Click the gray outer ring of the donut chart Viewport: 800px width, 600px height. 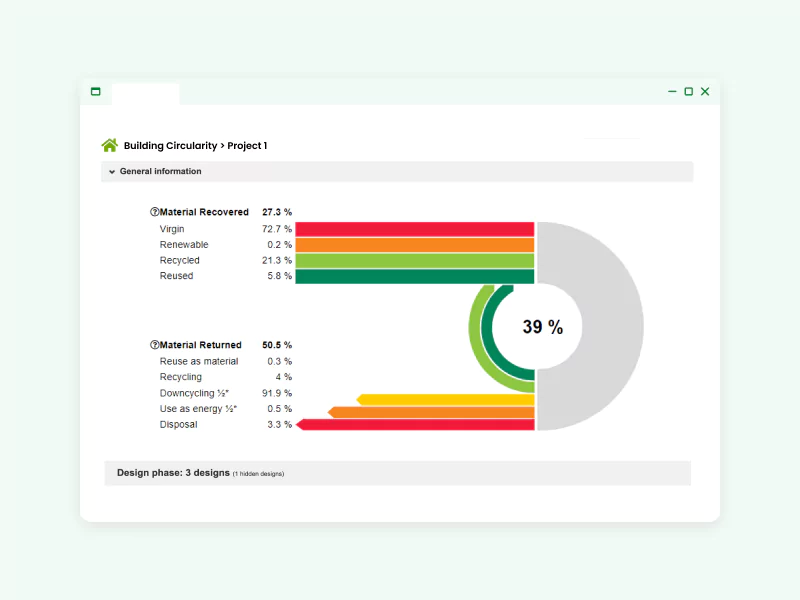(x=610, y=325)
